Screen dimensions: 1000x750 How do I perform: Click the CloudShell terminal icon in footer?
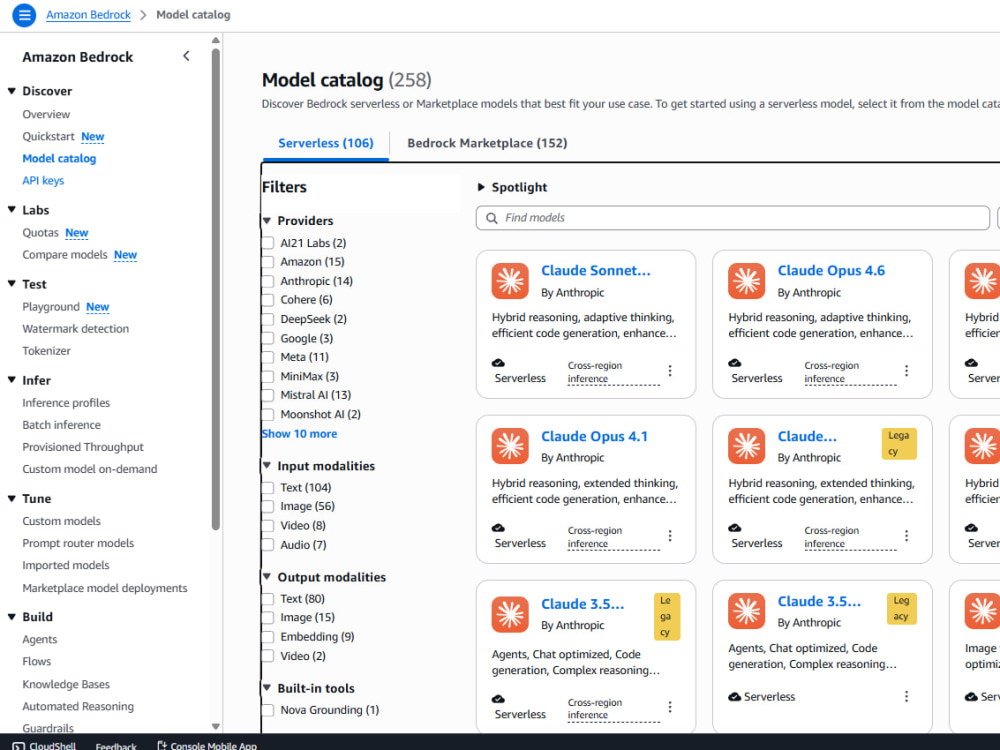(x=18, y=746)
